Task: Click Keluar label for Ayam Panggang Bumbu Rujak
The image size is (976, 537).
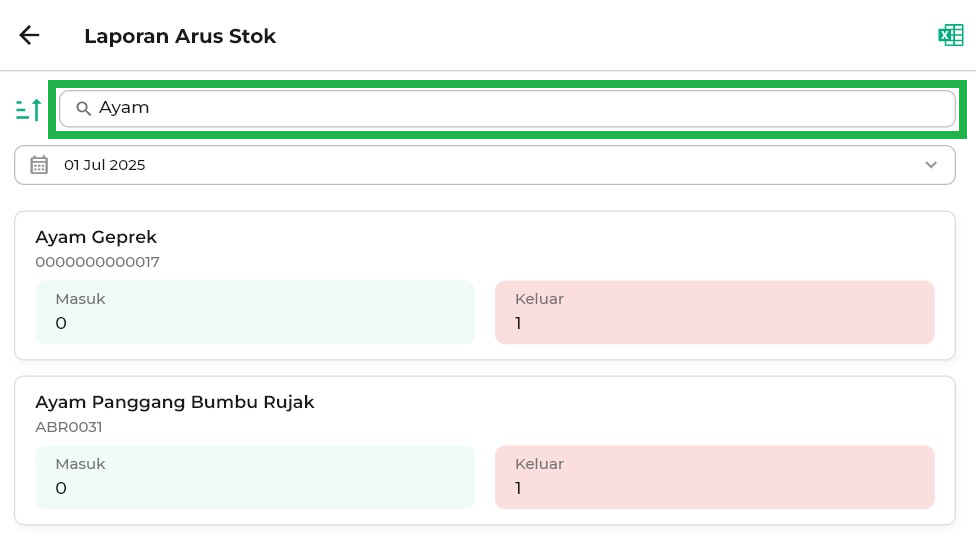Action: (539, 464)
